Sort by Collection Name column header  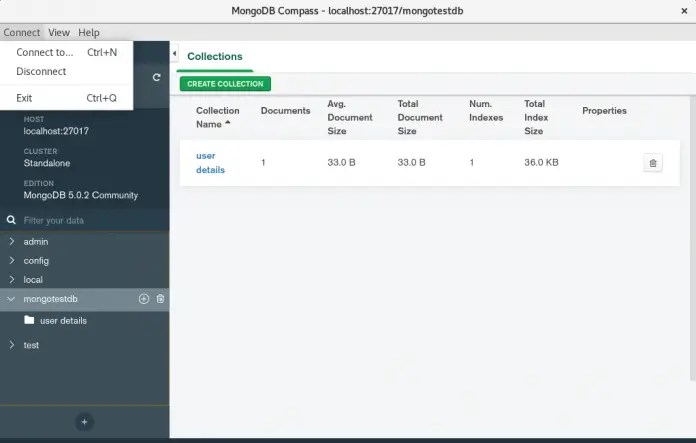tap(217, 116)
